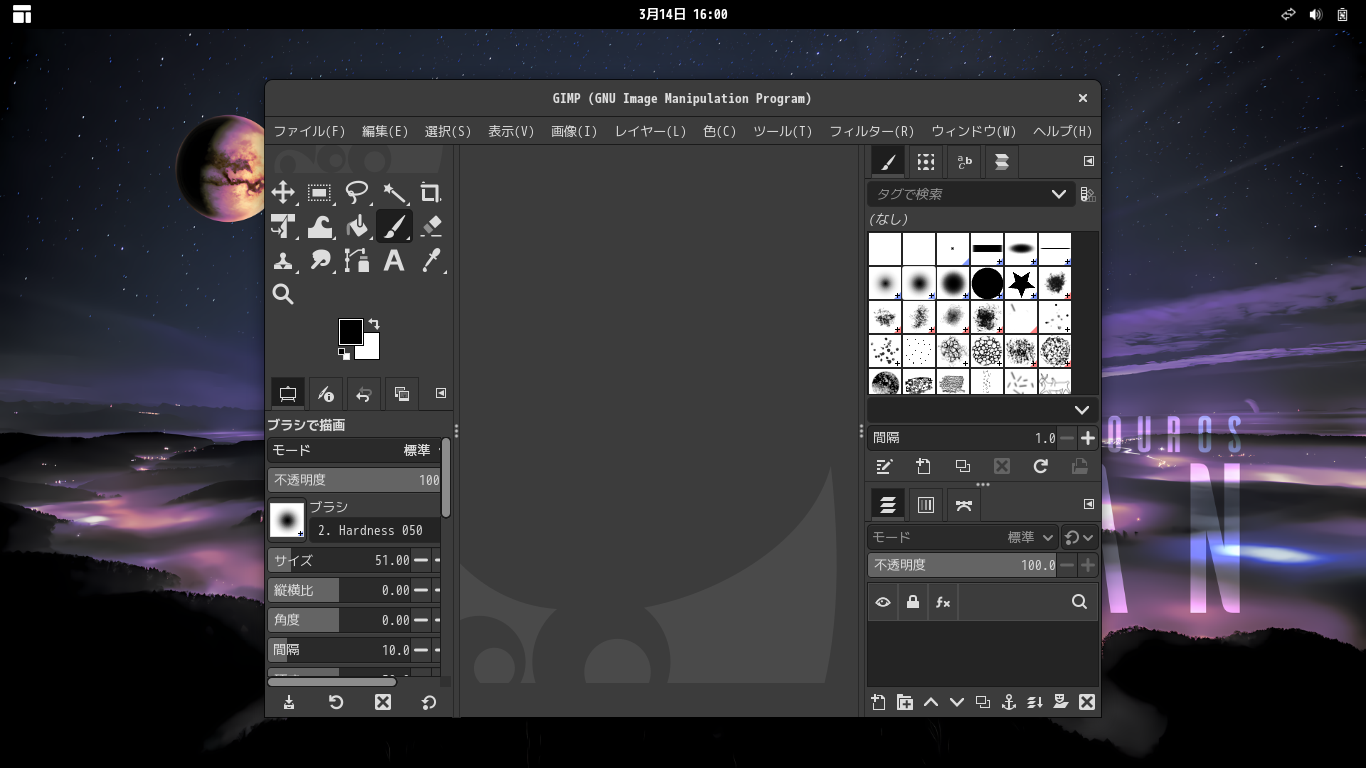Click the black foreground color swatch
Image resolution: width=1366 pixels, height=768 pixels.
click(x=350, y=332)
